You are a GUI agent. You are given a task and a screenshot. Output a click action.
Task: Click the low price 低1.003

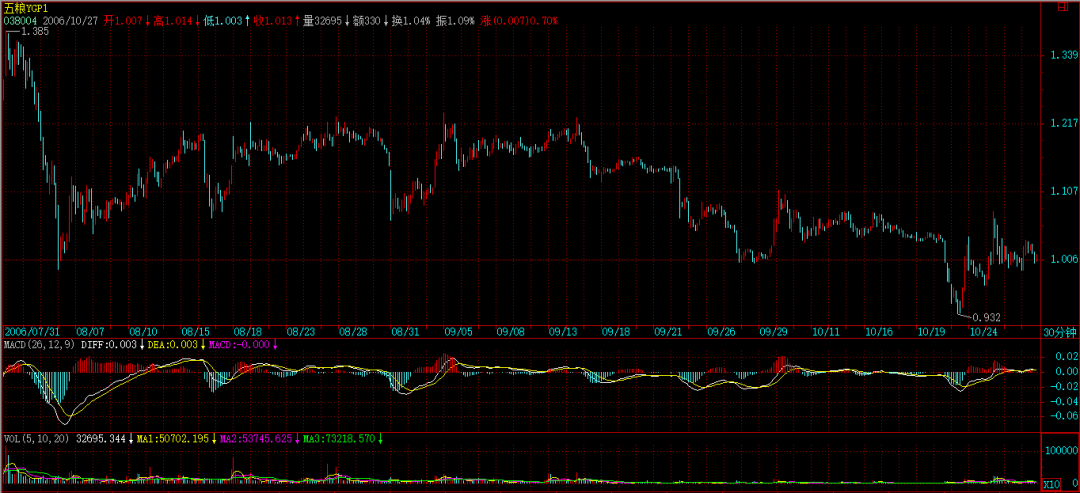pyautogui.click(x=223, y=21)
